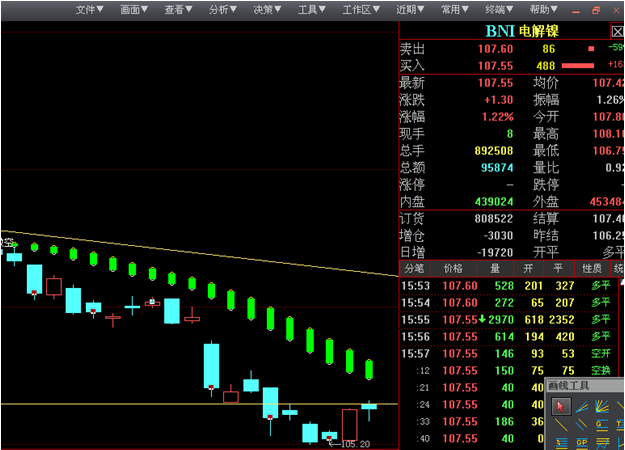The width and height of the screenshot is (625, 450).
Task: Click the 均价 label
Action: pyautogui.click(x=546, y=83)
